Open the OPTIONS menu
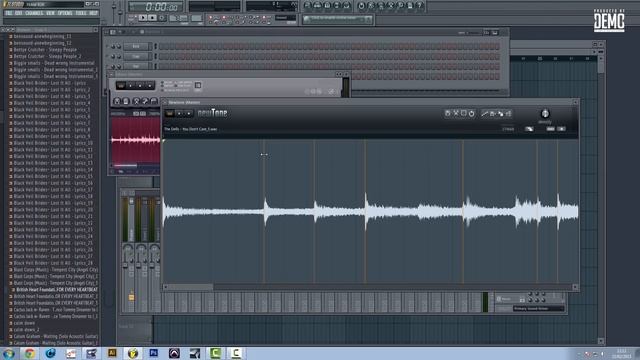This screenshot has height=360, width=640. [x=65, y=13]
